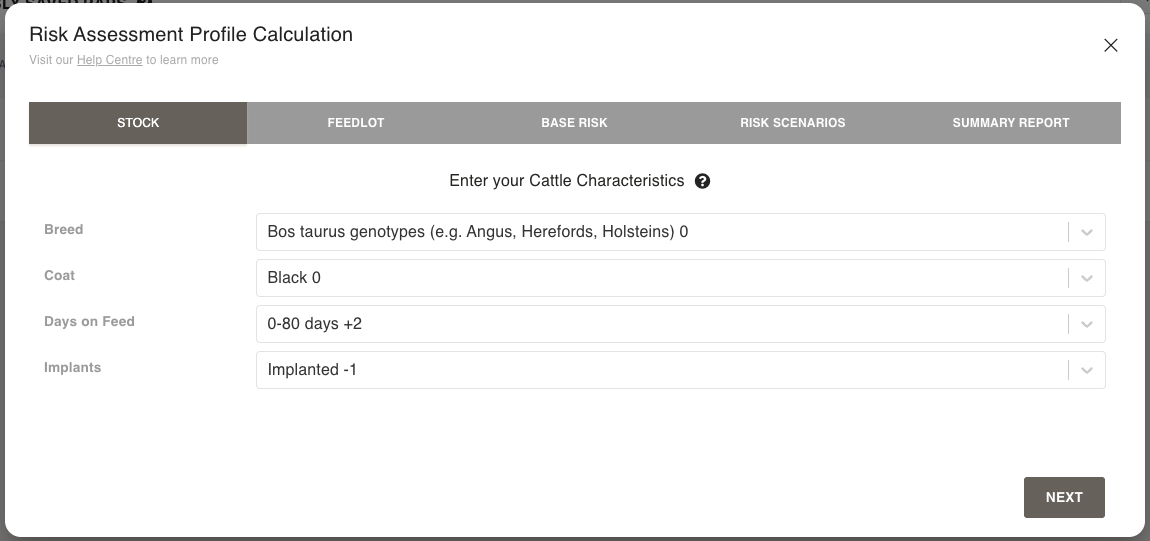The width and height of the screenshot is (1150, 541).
Task: Expand the Days on Feed chevron
Action: (1087, 324)
